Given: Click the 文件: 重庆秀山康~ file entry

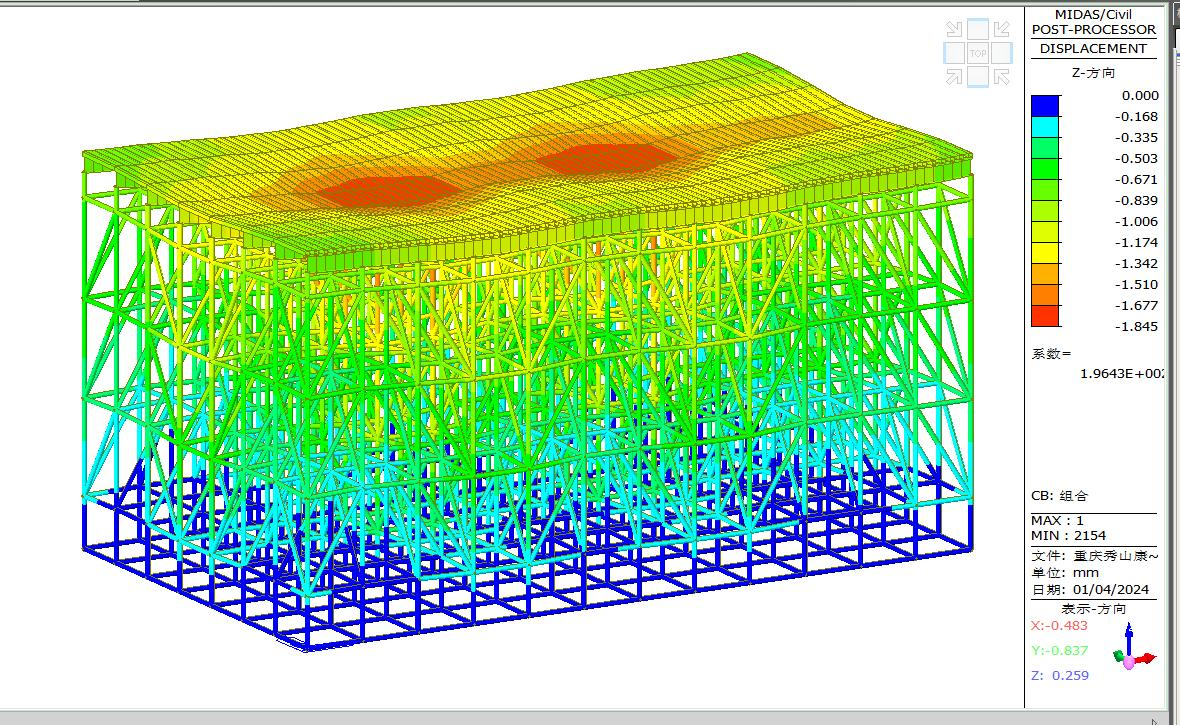Looking at the screenshot, I should point(1095,556).
